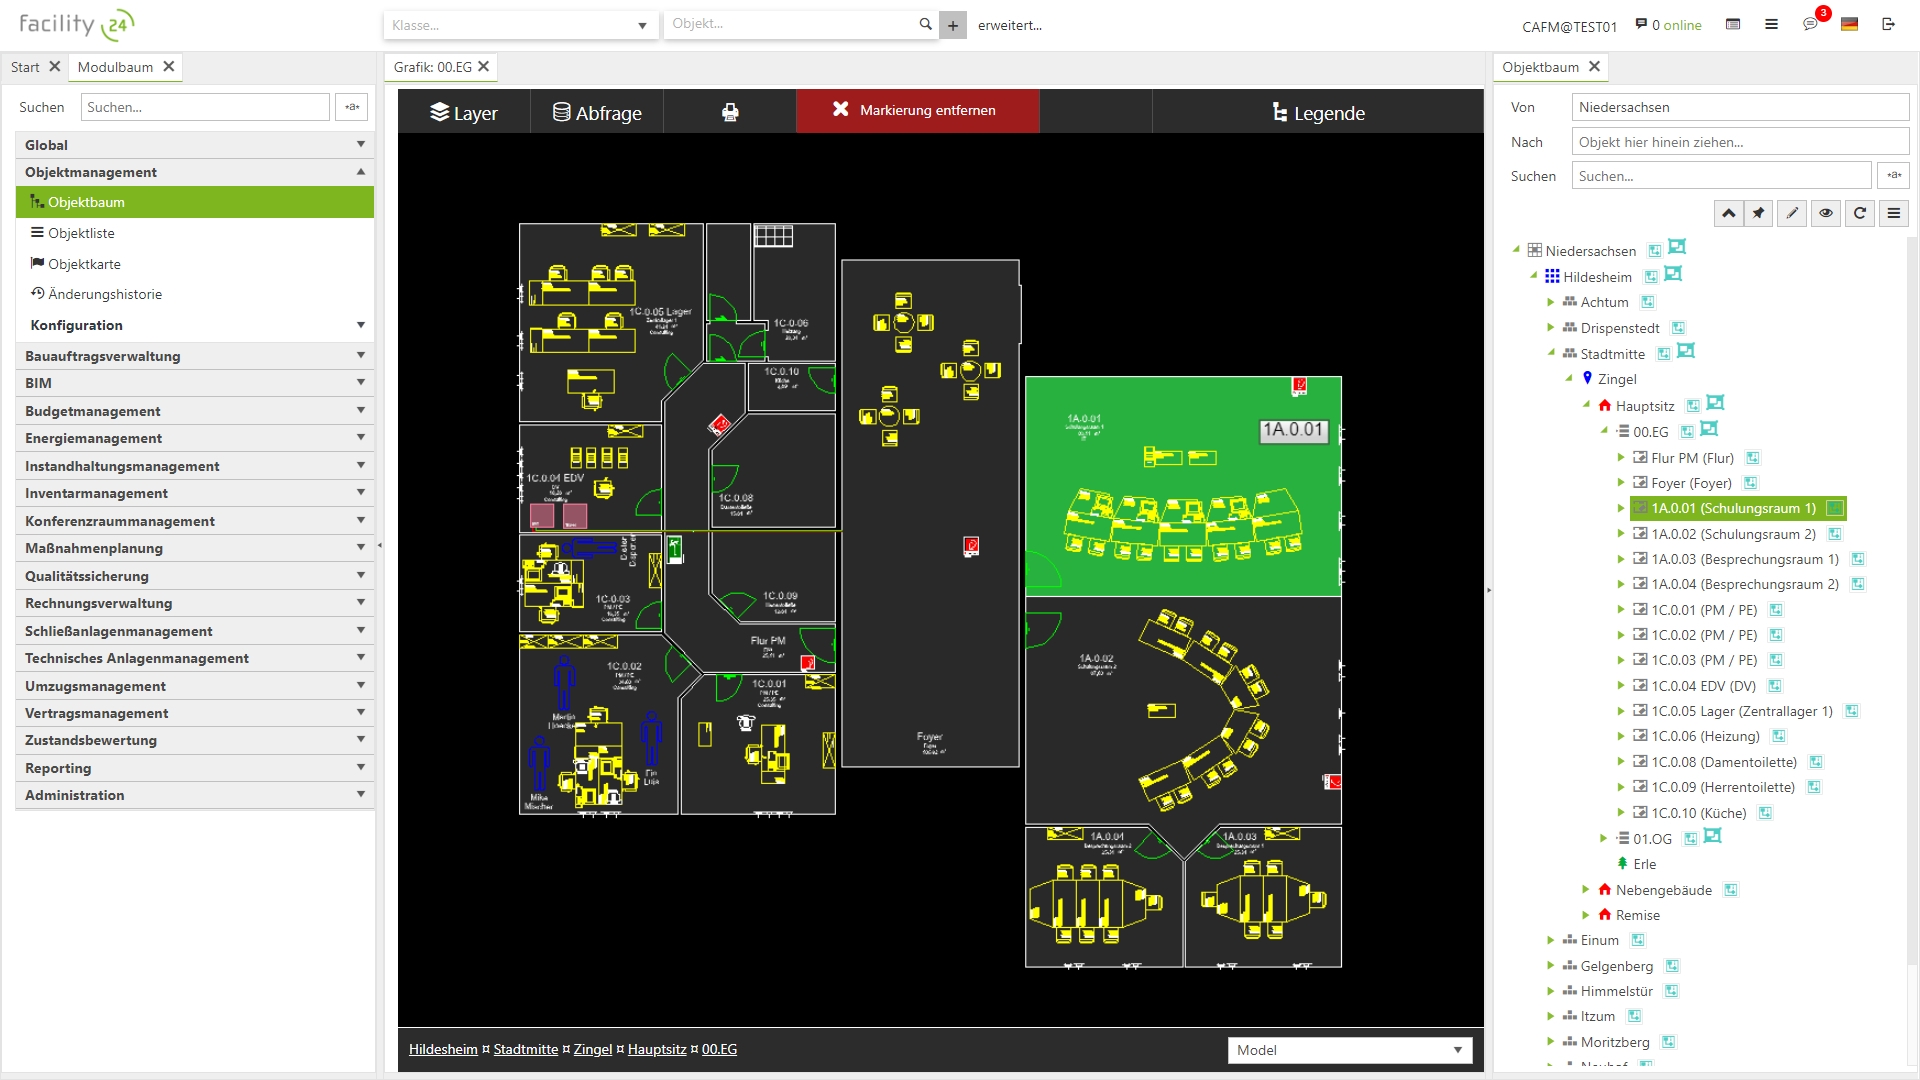The image size is (1920, 1080).
Task: Toggle visibility with the eye icon in Objektbaum
Action: [1826, 213]
